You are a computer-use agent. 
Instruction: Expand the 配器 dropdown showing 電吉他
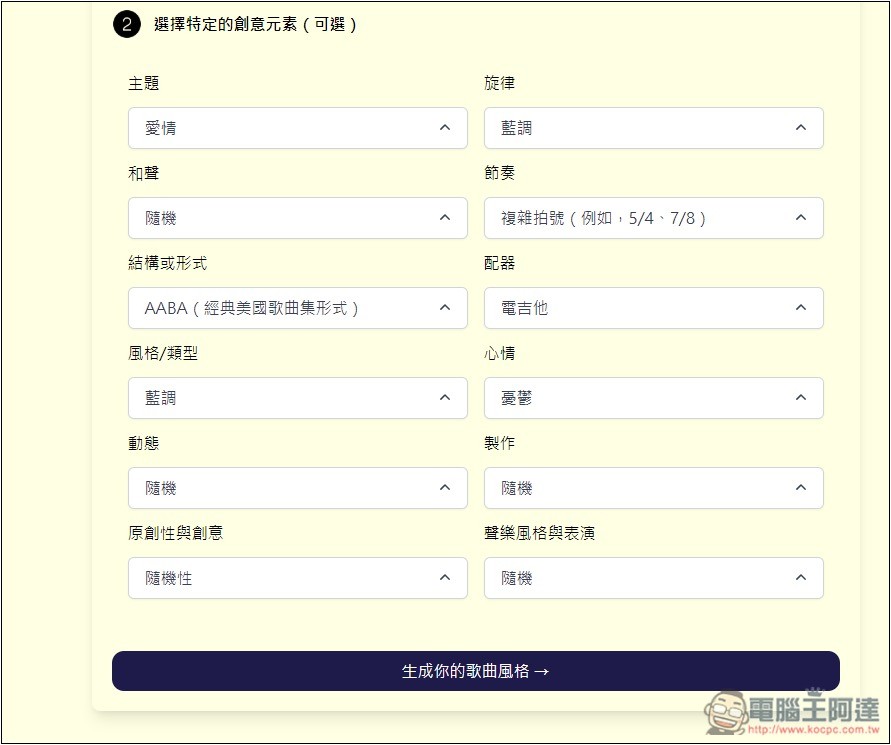(x=653, y=308)
